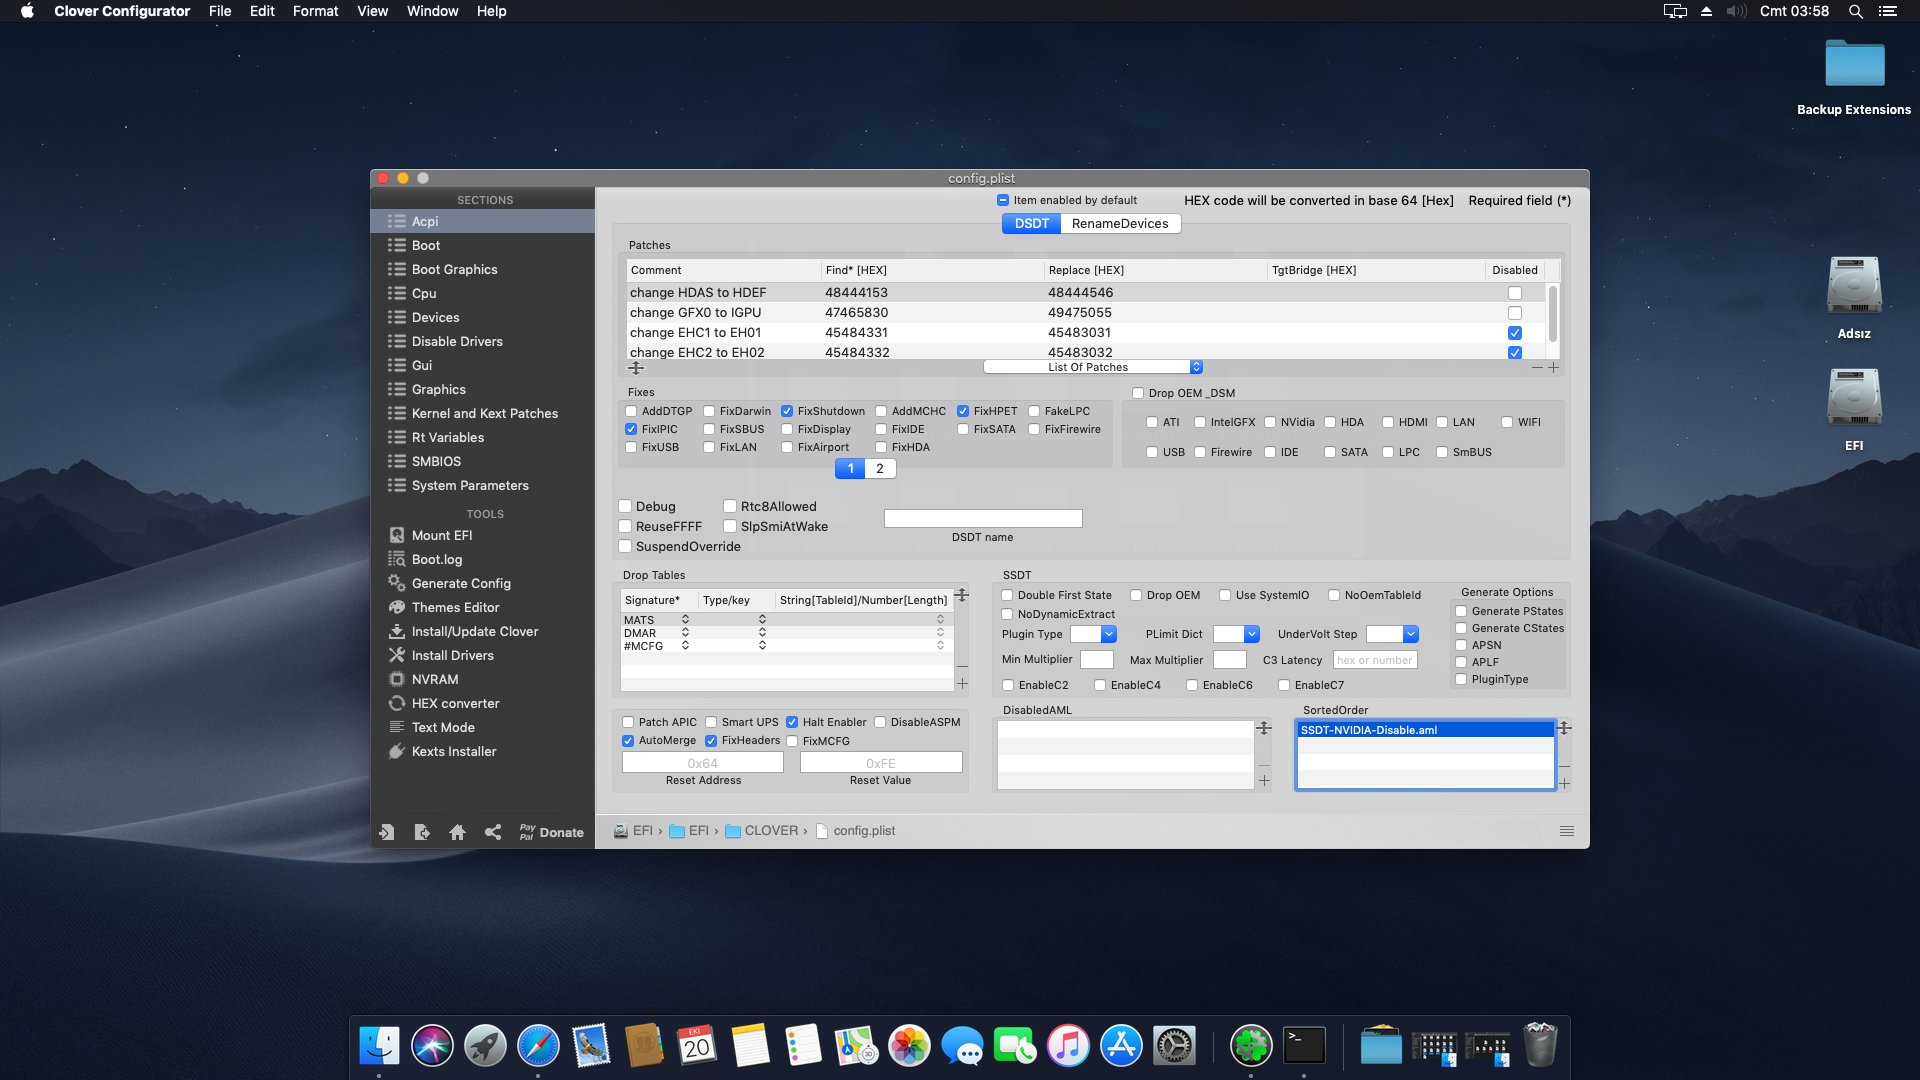Click the Kexts Installer icon
This screenshot has height=1080, width=1920.
tap(397, 751)
